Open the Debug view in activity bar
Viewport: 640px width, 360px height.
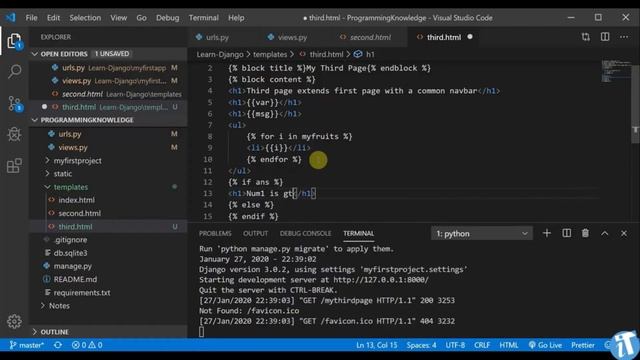tap(14, 134)
